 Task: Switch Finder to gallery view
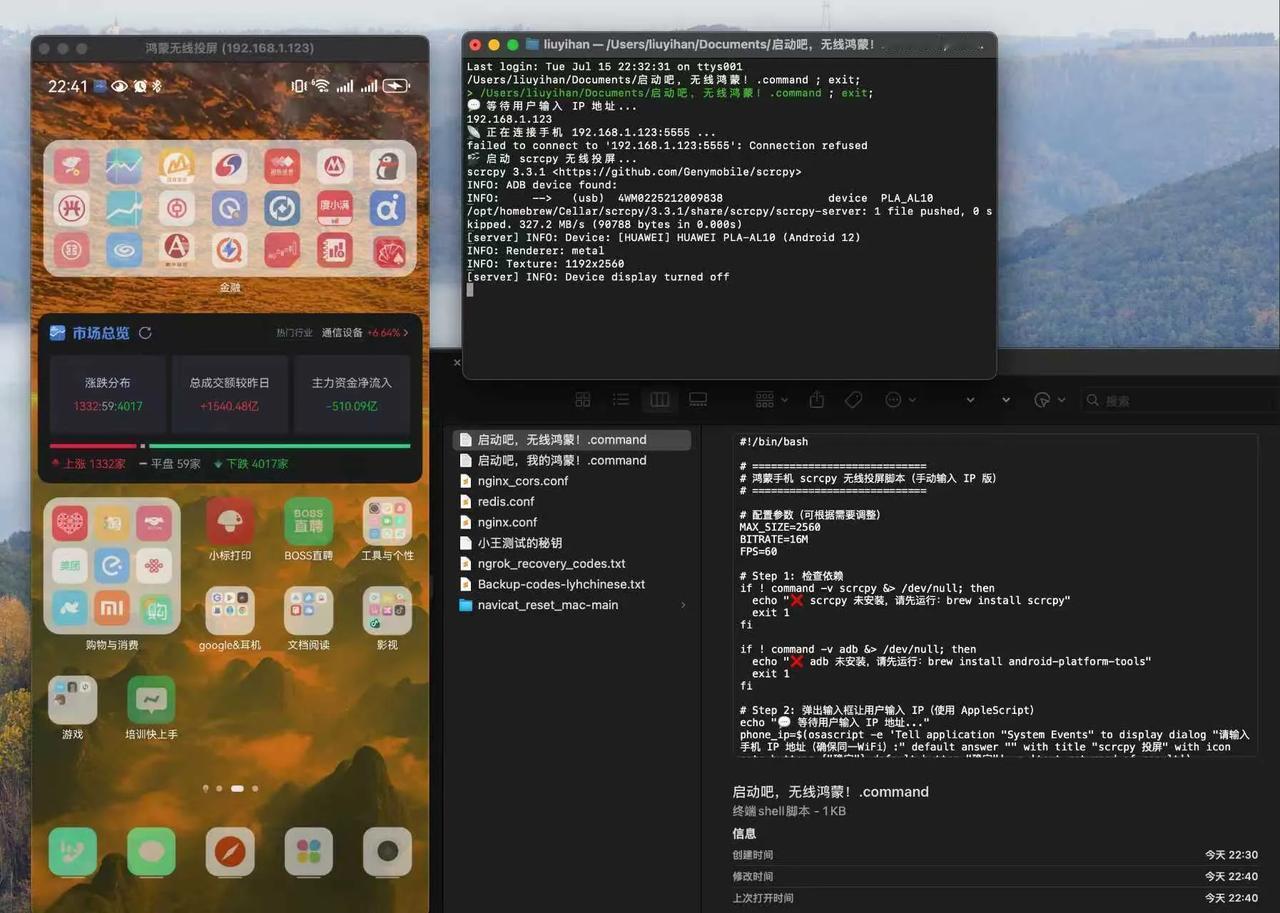click(698, 400)
